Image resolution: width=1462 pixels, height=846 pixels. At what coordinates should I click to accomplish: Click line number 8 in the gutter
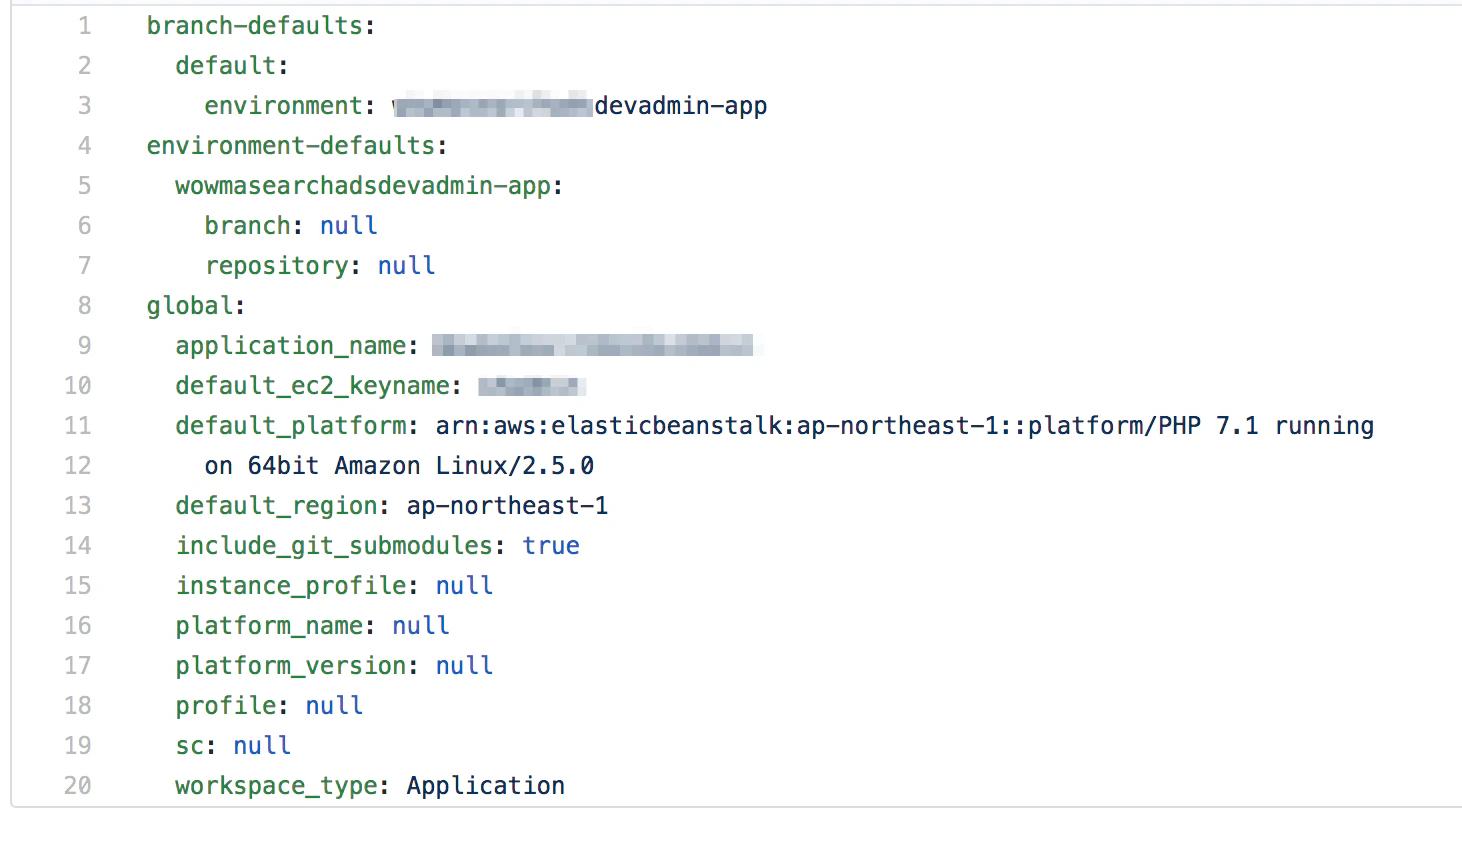click(85, 306)
